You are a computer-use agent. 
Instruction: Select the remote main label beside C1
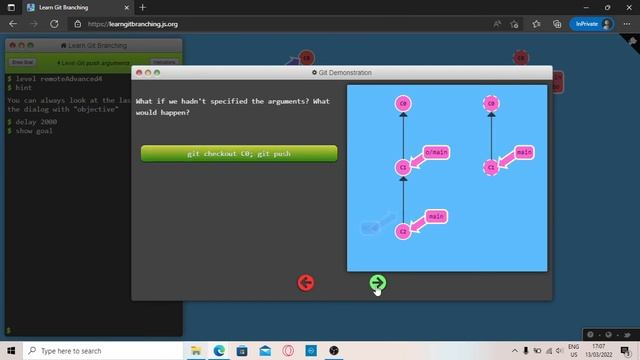pyautogui.click(x=524, y=152)
